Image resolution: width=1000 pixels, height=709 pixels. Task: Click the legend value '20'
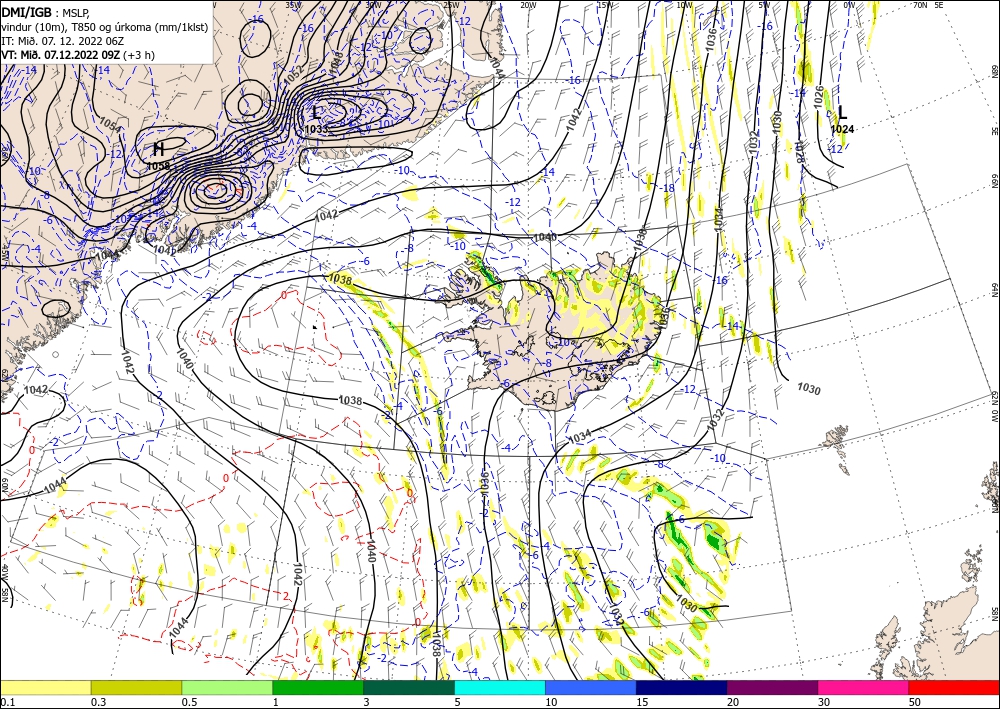tap(733, 702)
